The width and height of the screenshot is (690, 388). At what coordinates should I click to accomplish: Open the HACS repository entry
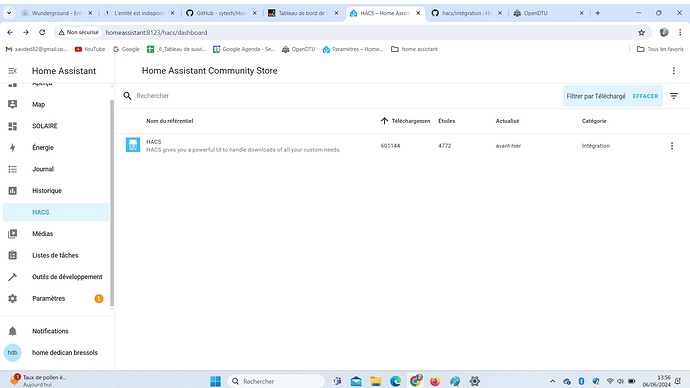click(x=243, y=146)
